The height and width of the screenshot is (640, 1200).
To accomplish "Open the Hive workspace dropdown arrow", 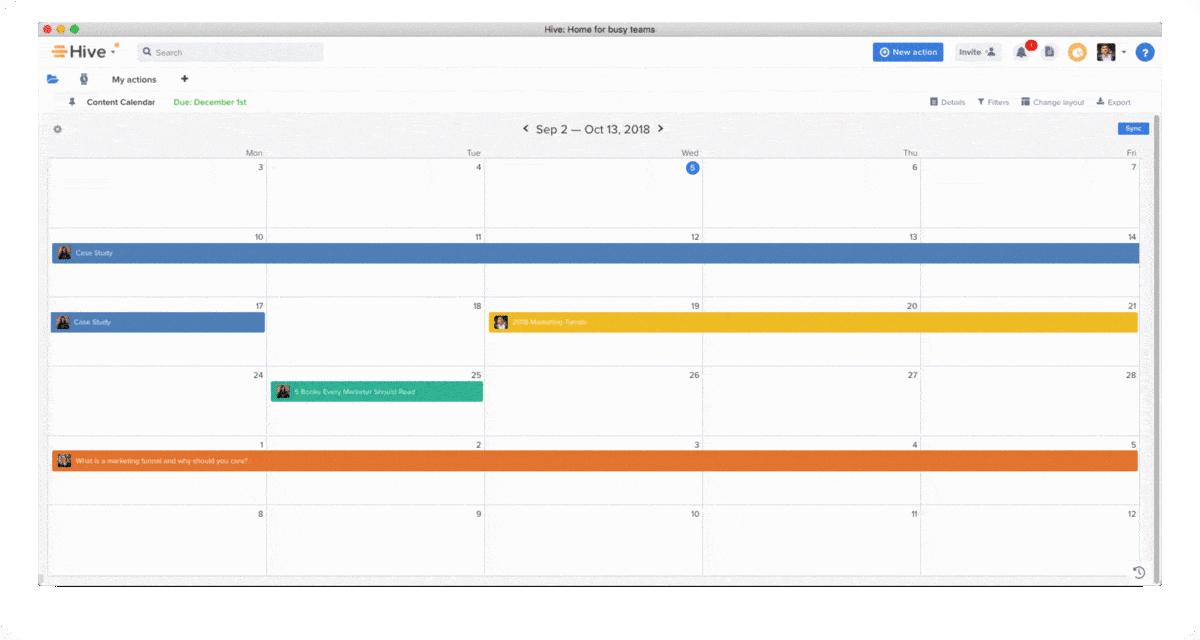I will [114, 53].
